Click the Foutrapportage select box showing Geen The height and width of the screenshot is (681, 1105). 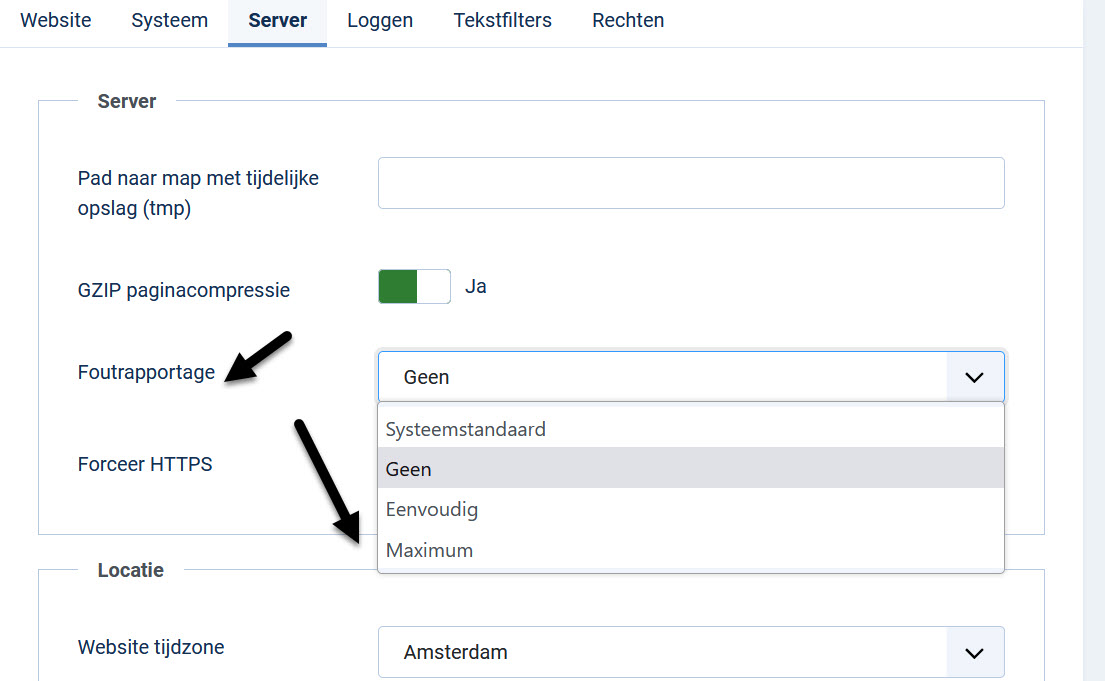coord(660,377)
